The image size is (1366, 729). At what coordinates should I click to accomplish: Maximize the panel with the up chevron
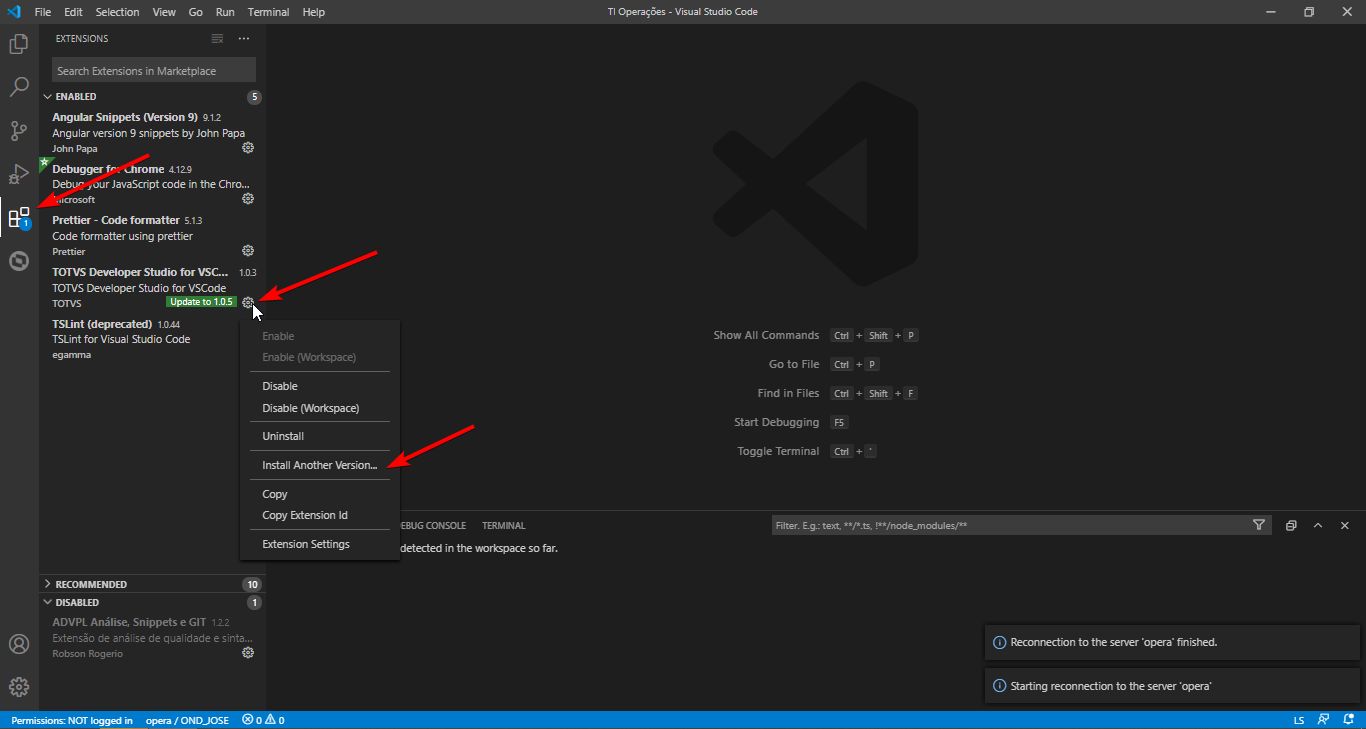[1318, 525]
